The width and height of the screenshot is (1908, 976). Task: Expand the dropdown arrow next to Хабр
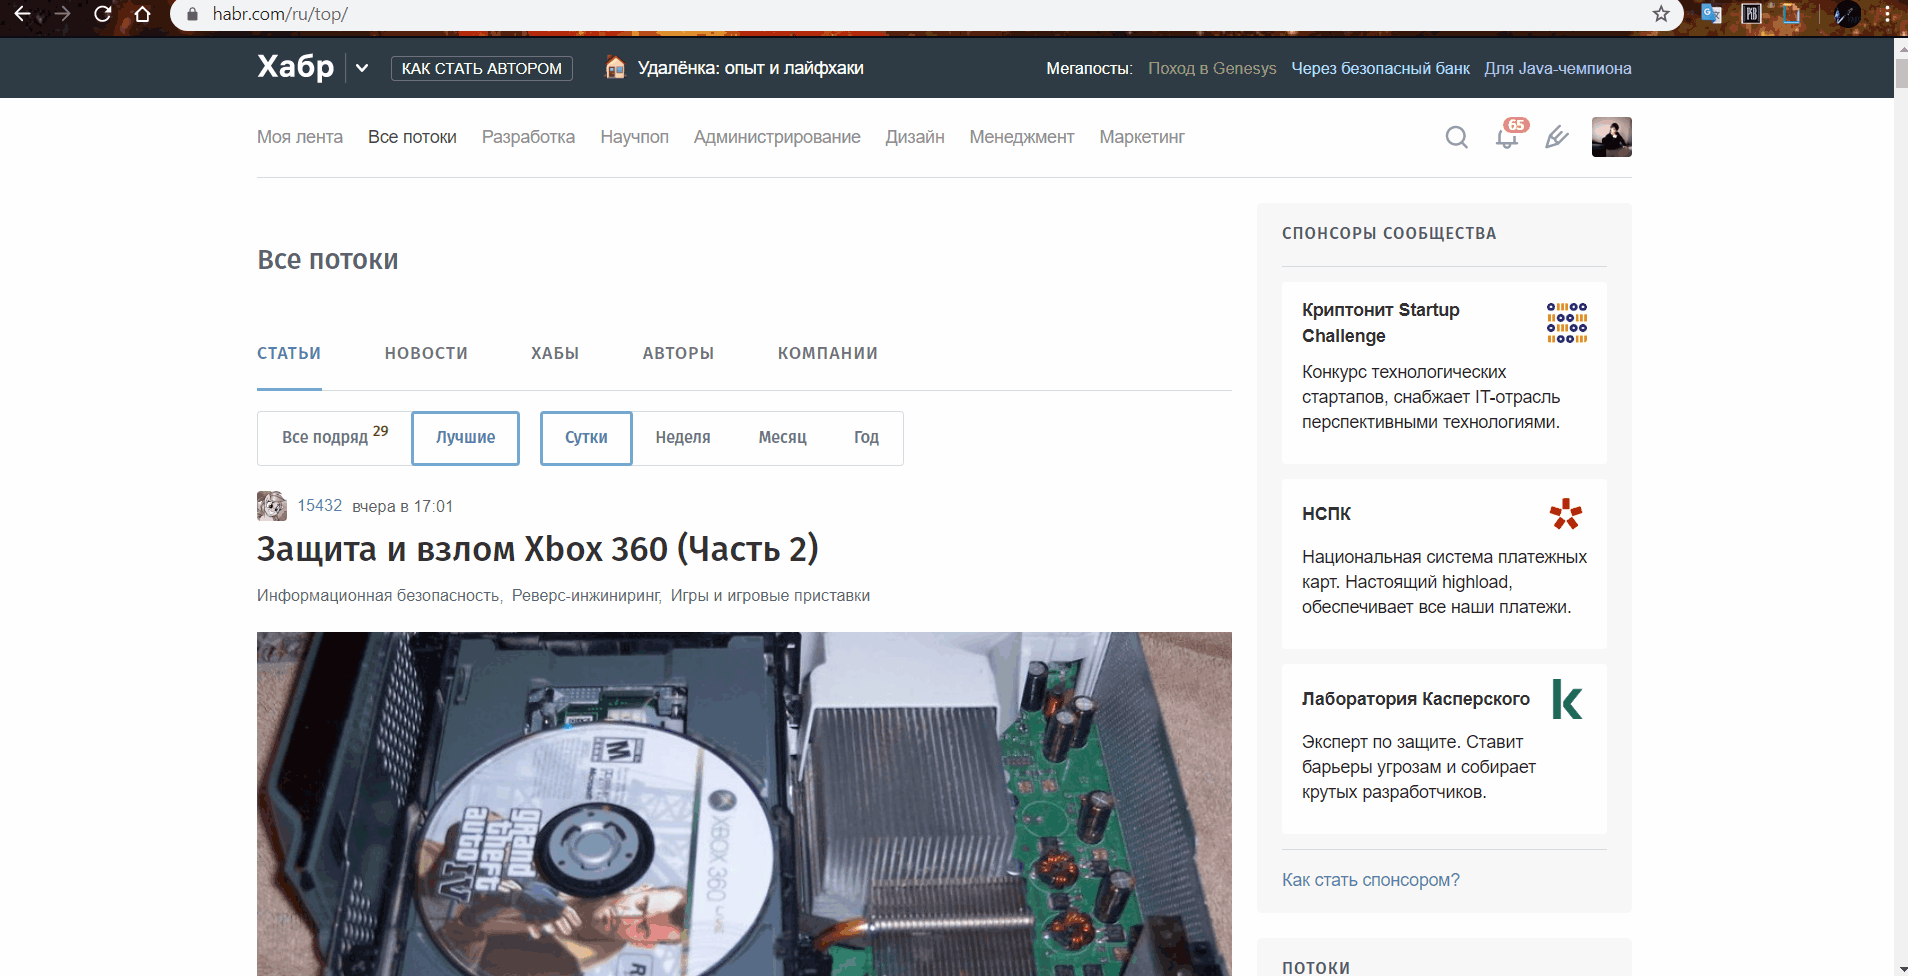(362, 68)
